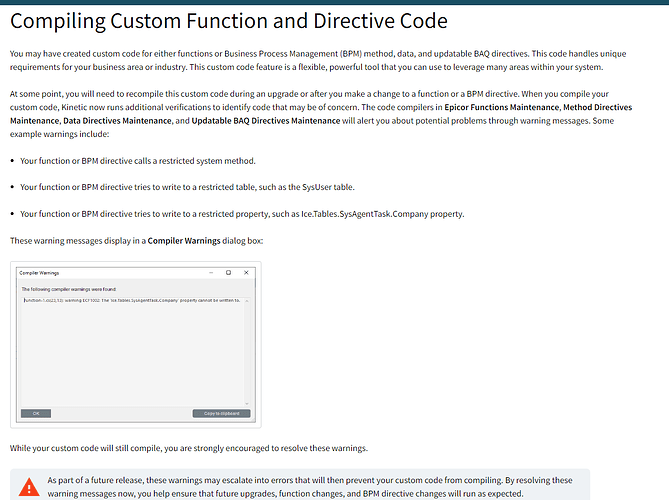Click "The following compiler warnings were found" label
669x500 pixels.
click(69, 289)
